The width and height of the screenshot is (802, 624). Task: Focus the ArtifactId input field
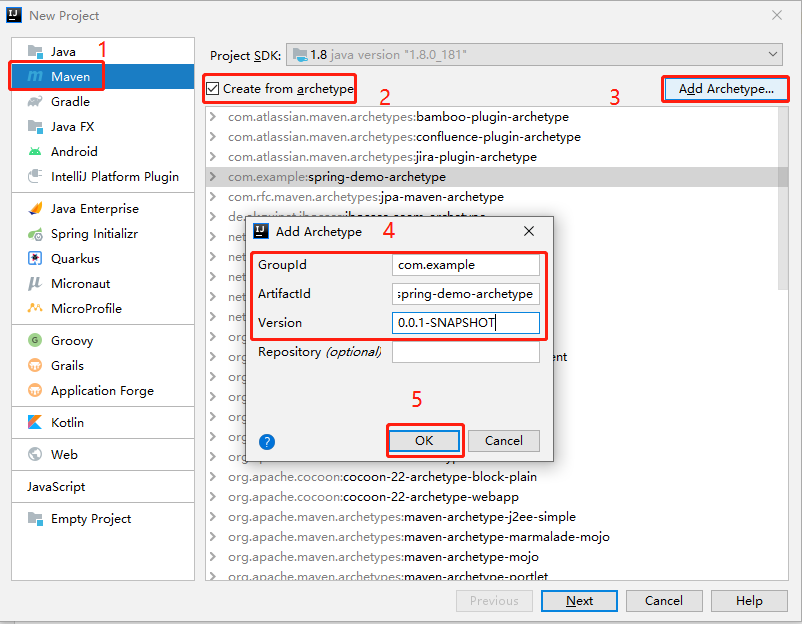click(x=465, y=294)
